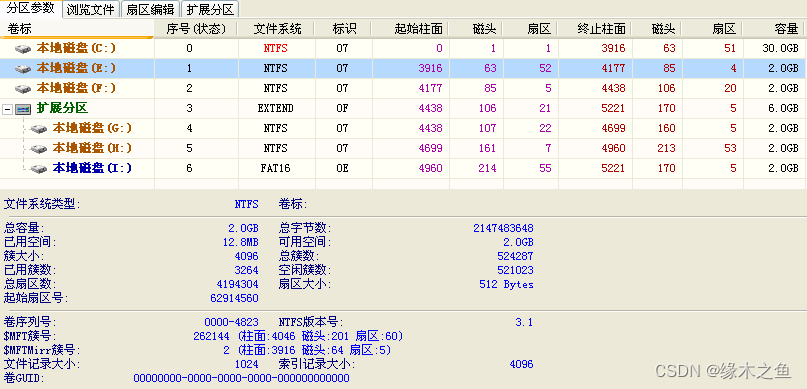The width and height of the screenshot is (807, 389).
Task: Click the 终止柱面 column header
Action: tap(595, 29)
